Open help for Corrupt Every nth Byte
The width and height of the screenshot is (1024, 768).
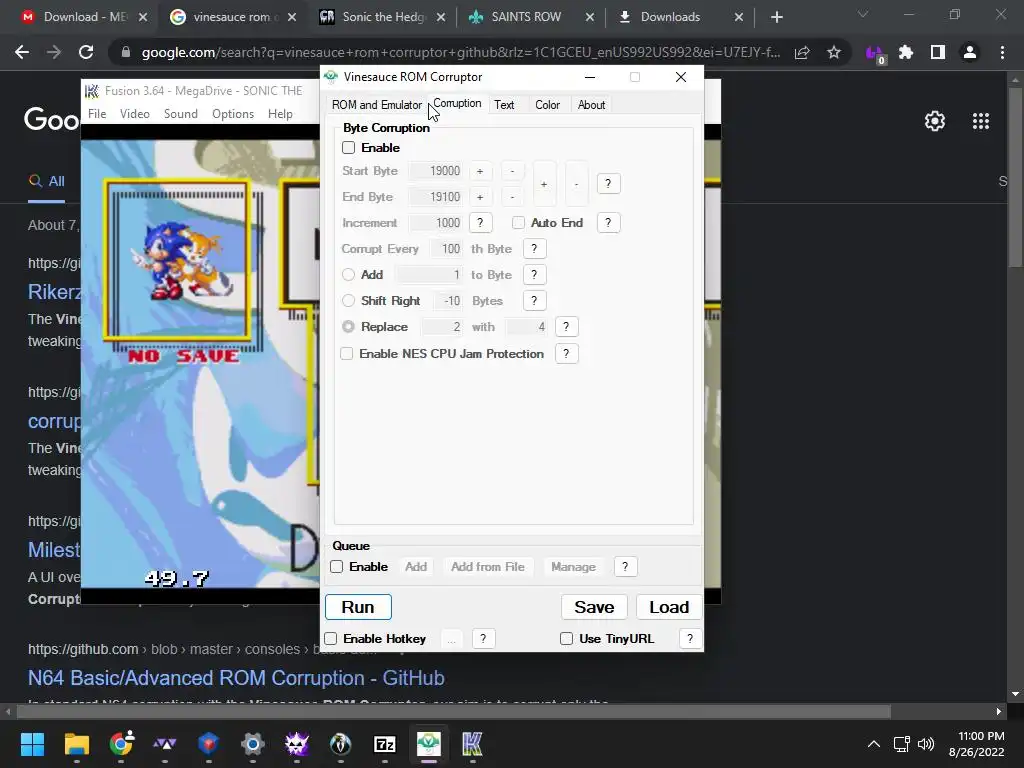coord(534,249)
